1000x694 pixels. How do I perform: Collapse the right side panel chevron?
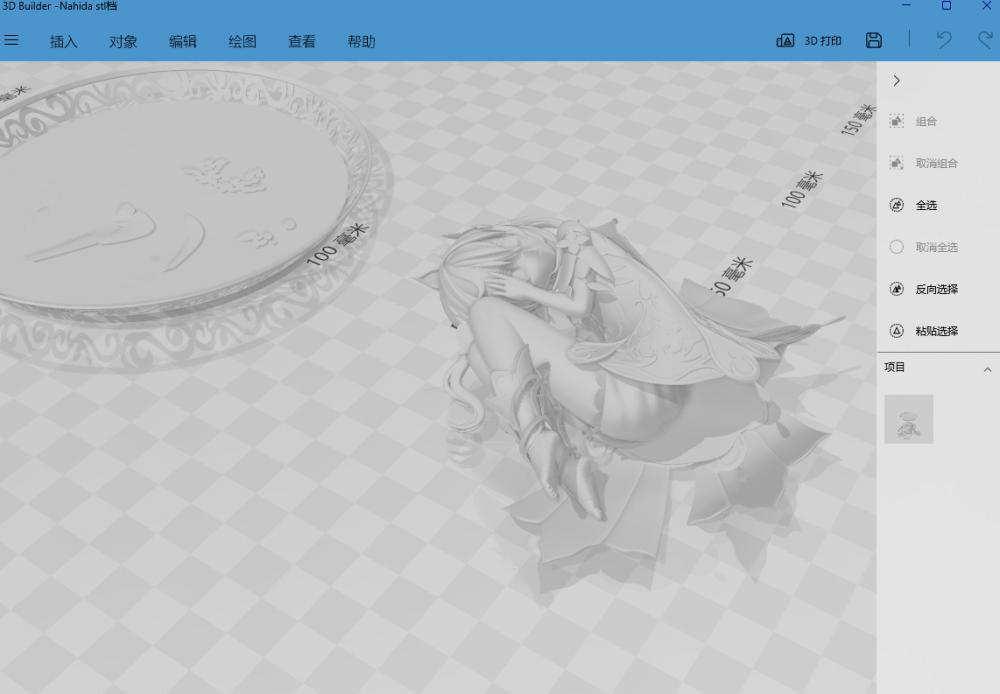click(897, 80)
